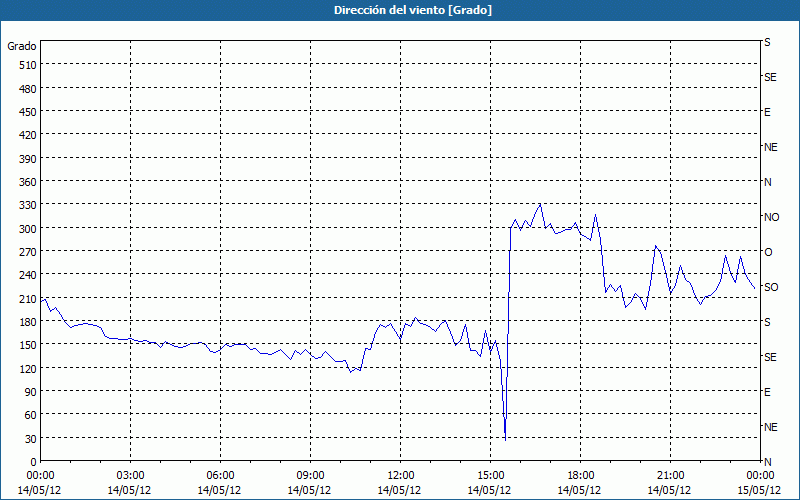Click the "S" compass label level with 180

coord(767,322)
